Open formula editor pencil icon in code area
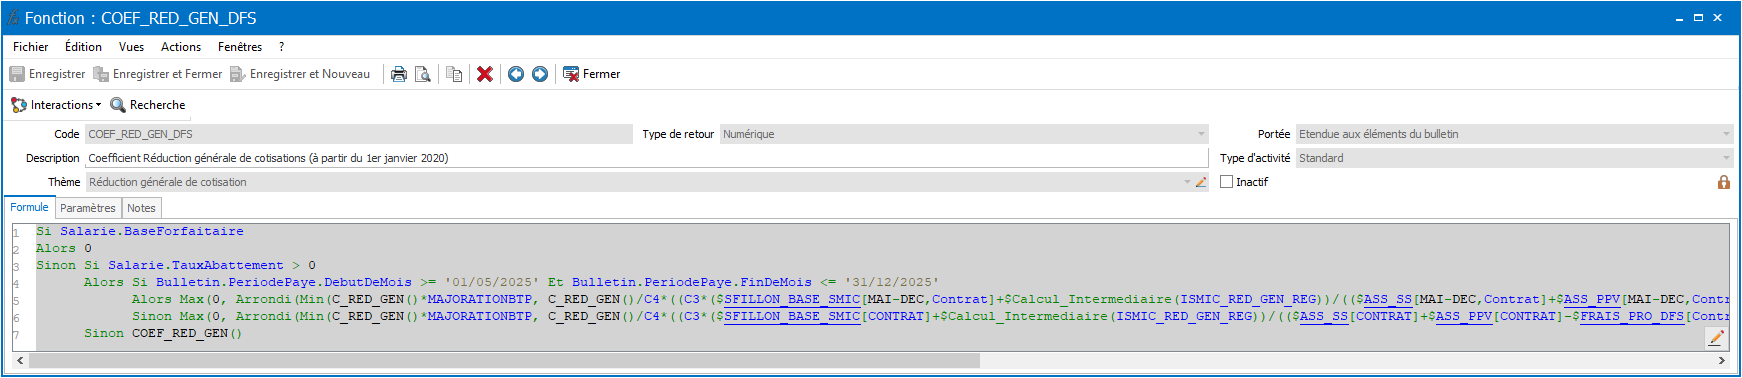The image size is (1742, 378). [x=1716, y=338]
